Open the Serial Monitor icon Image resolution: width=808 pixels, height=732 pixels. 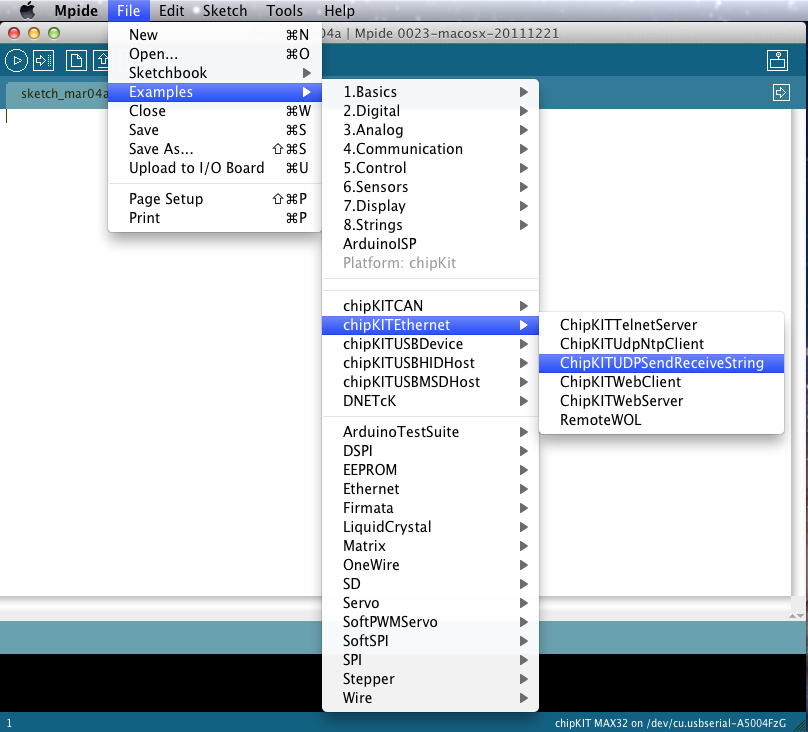(777, 60)
